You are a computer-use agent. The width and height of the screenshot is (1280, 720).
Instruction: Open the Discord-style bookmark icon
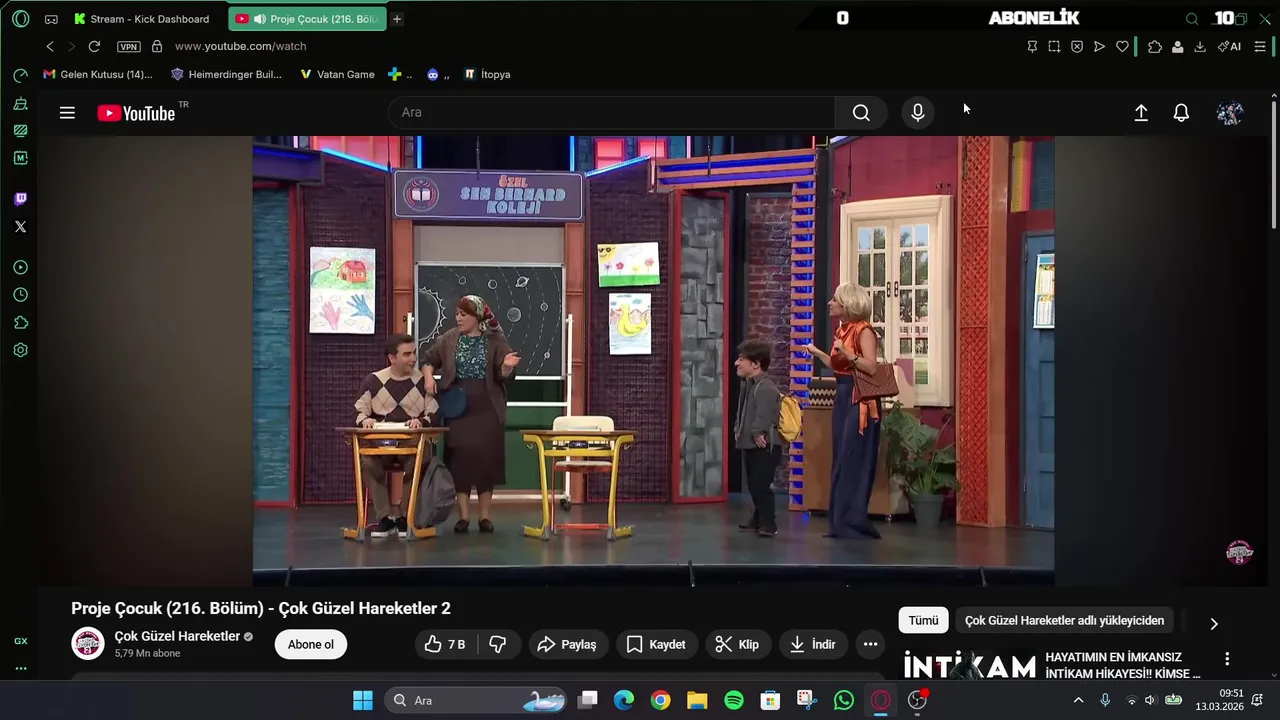[438, 74]
